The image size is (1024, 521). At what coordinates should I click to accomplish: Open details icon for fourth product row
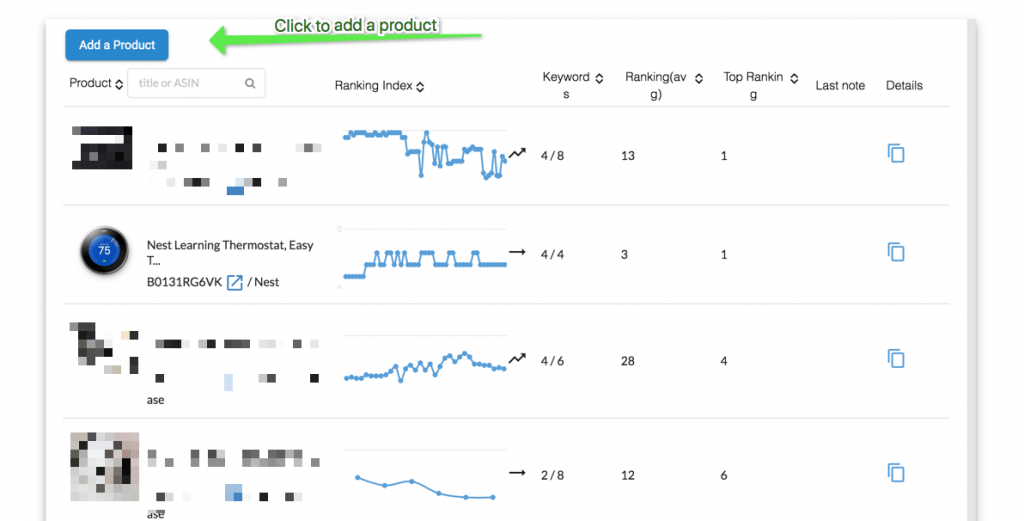pyautogui.click(x=896, y=473)
